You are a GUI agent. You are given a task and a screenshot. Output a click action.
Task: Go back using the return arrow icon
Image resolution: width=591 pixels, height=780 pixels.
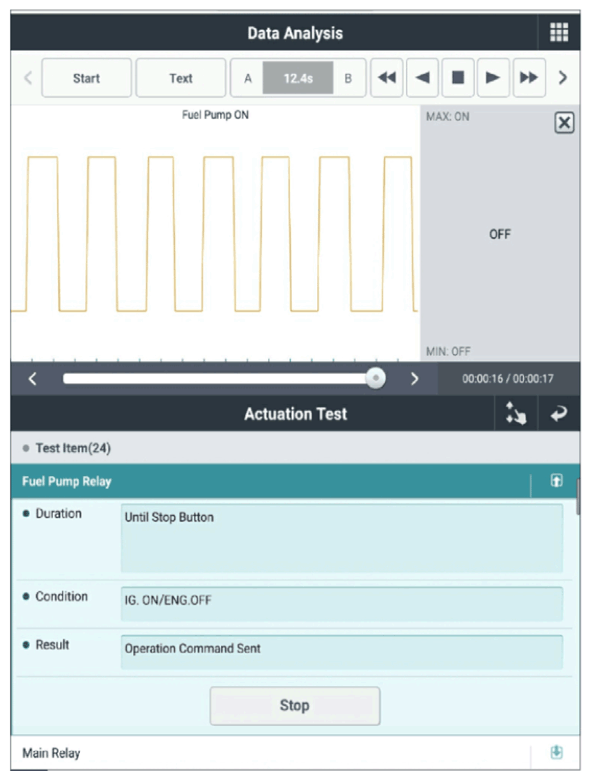pos(559,413)
